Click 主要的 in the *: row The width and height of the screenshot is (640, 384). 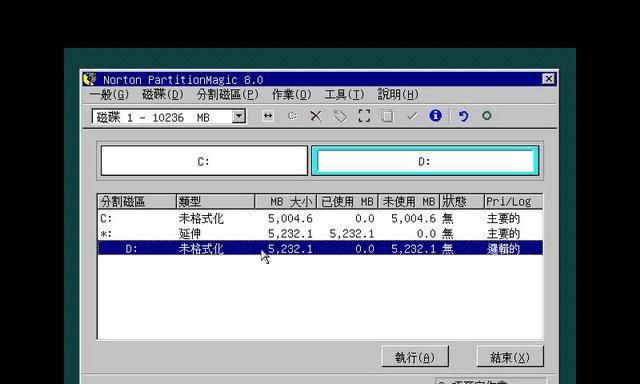click(503, 233)
